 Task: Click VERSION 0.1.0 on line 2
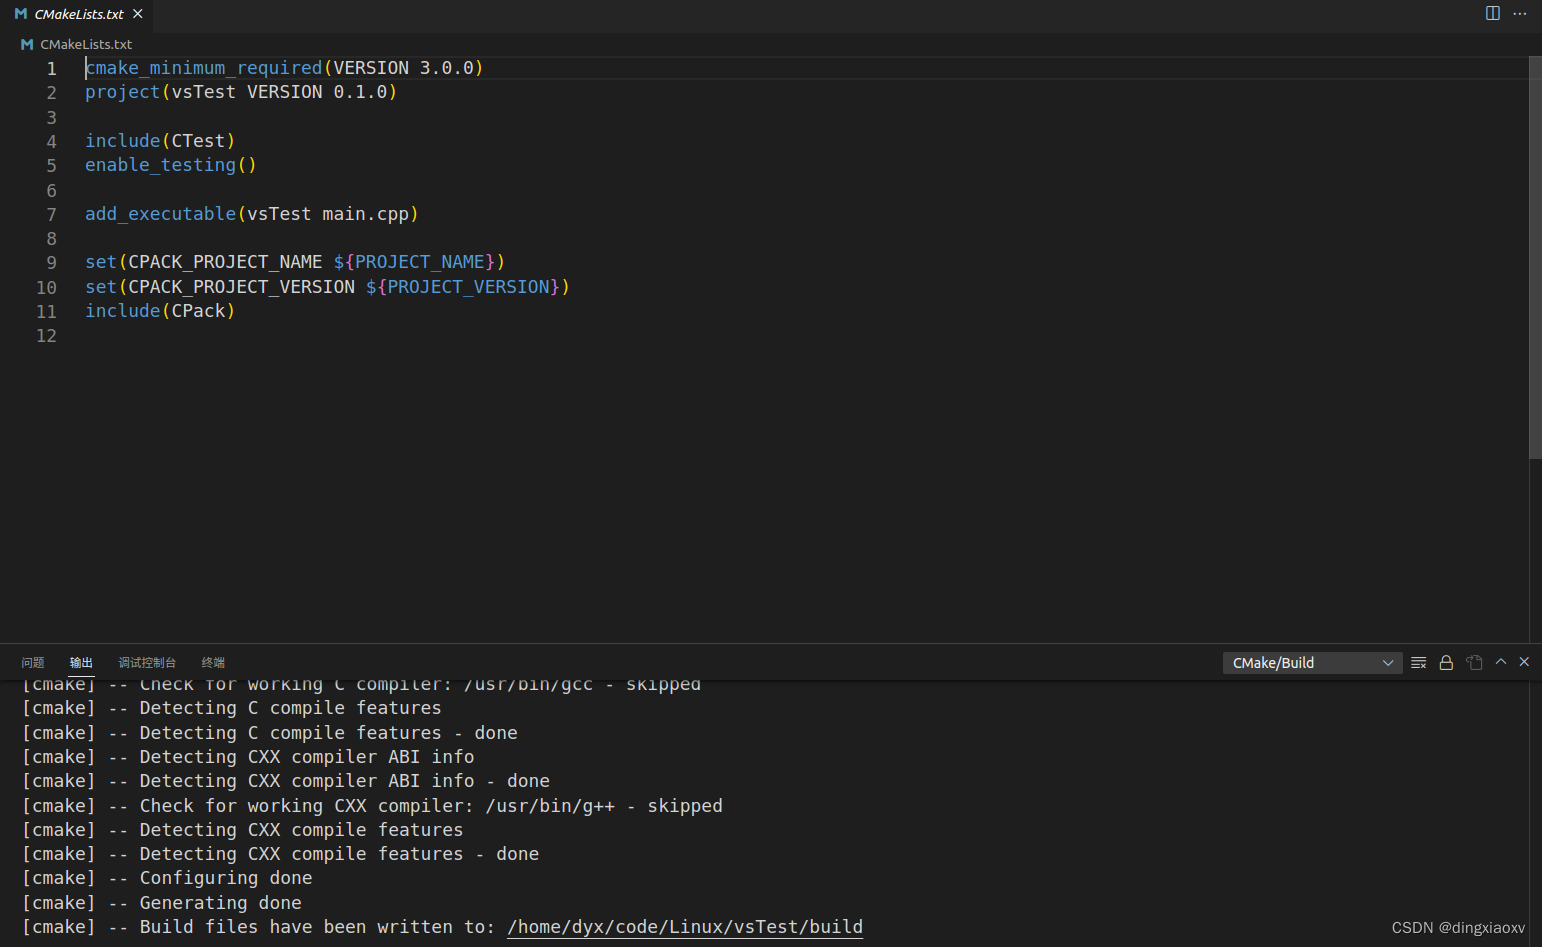click(x=317, y=92)
